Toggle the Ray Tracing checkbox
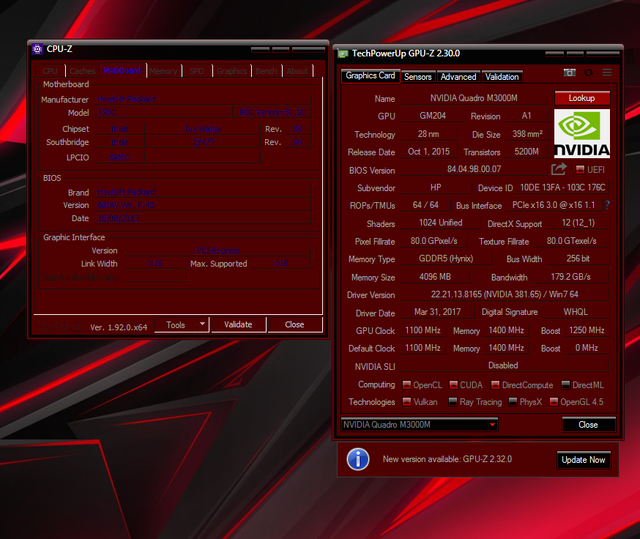The image size is (640, 539). pos(453,402)
